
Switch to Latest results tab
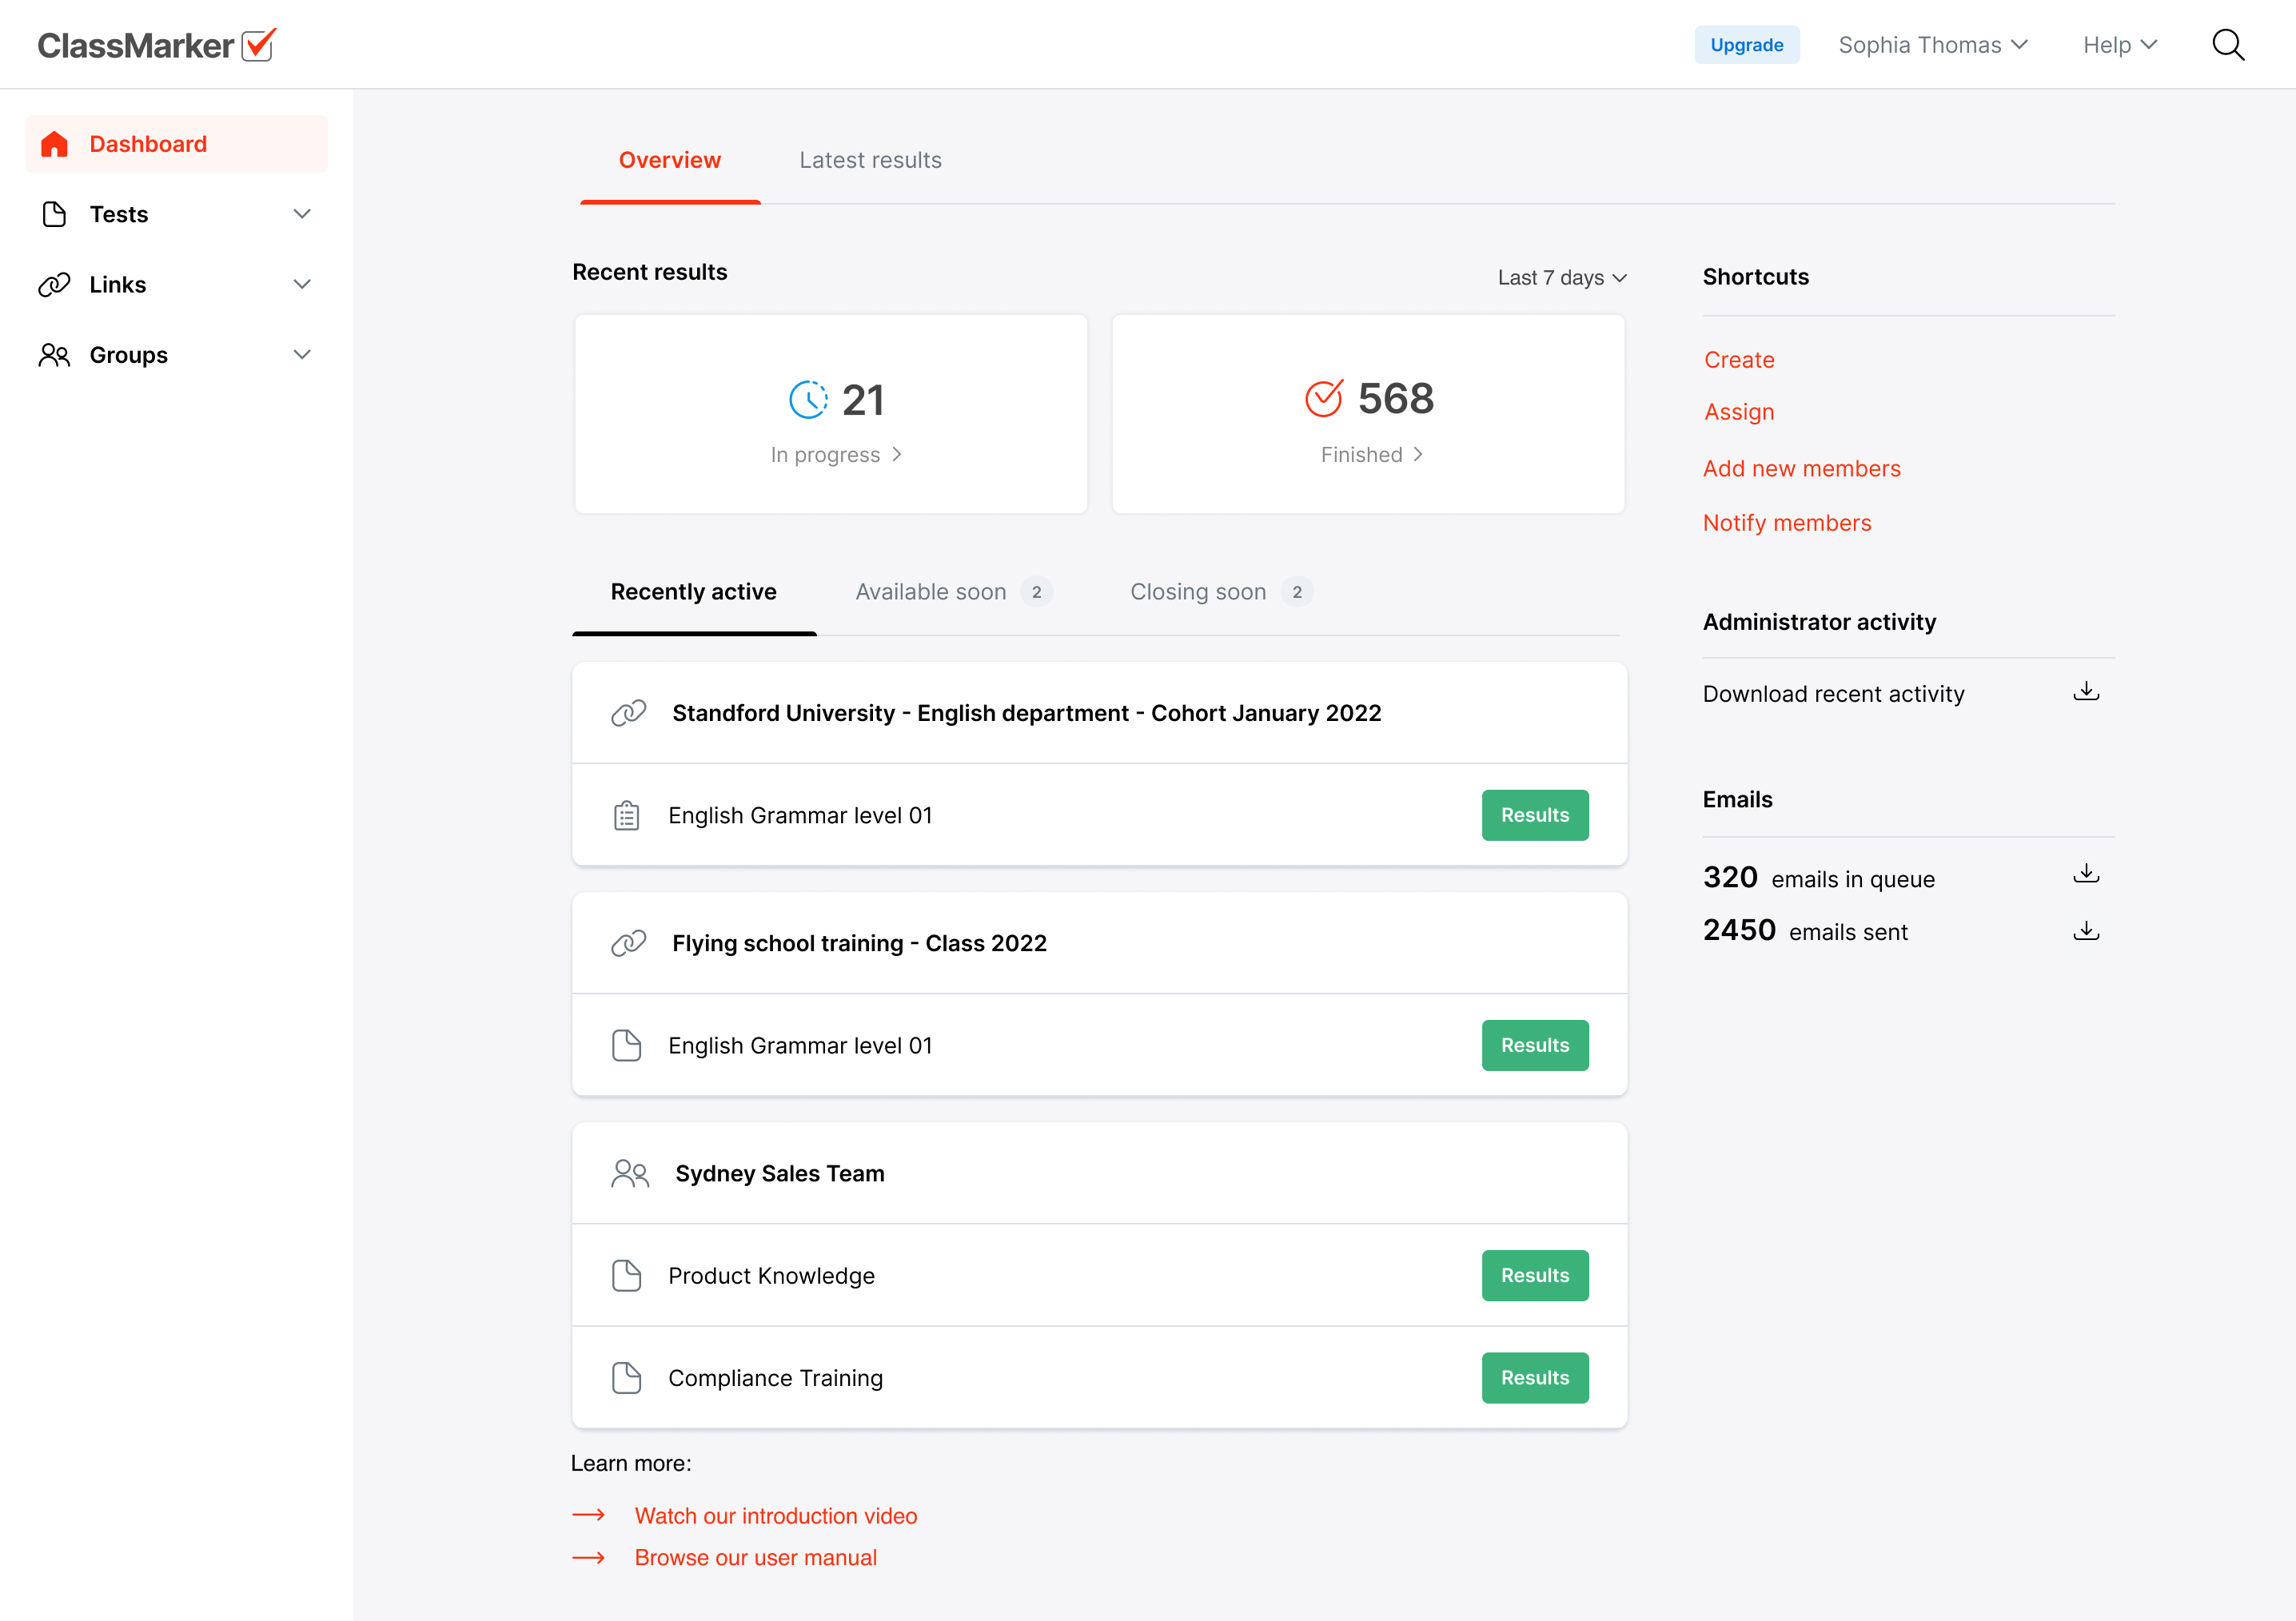pos(870,160)
